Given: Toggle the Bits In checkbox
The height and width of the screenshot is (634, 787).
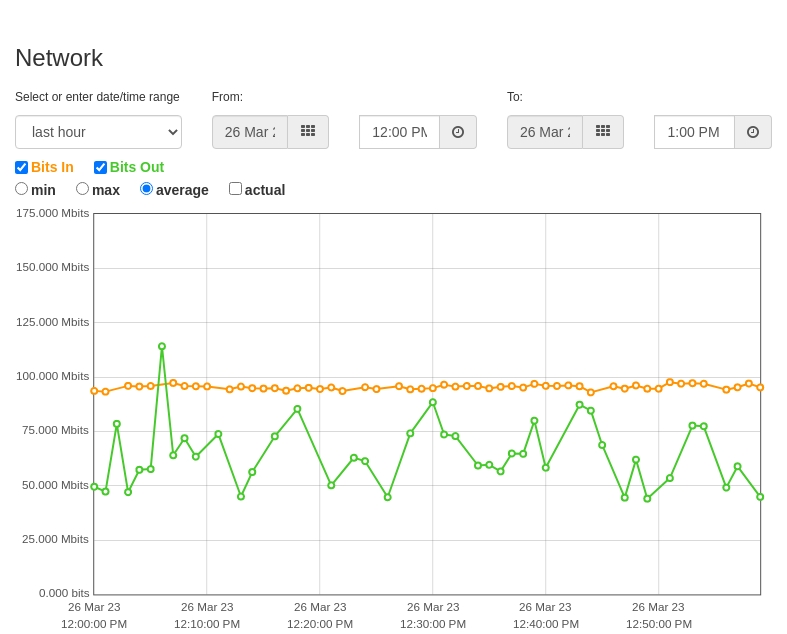Looking at the screenshot, I should (22, 167).
